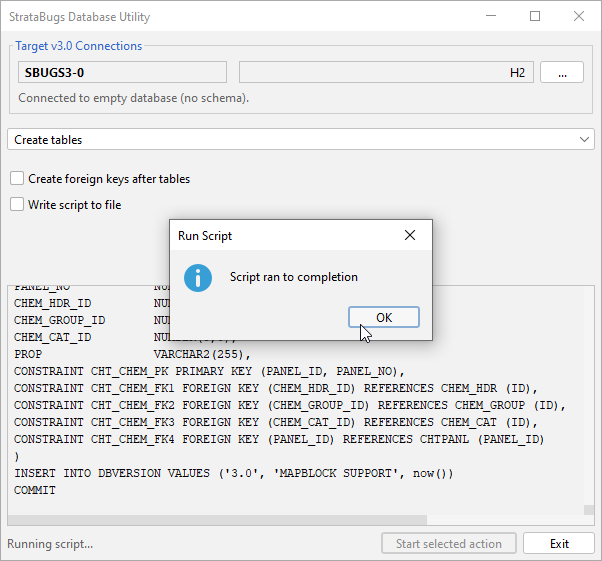Click the CHT_CHEM_FK2 FOREIGN KEY line
Screen dimensions: 602x561
pyautogui.click(x=290, y=405)
